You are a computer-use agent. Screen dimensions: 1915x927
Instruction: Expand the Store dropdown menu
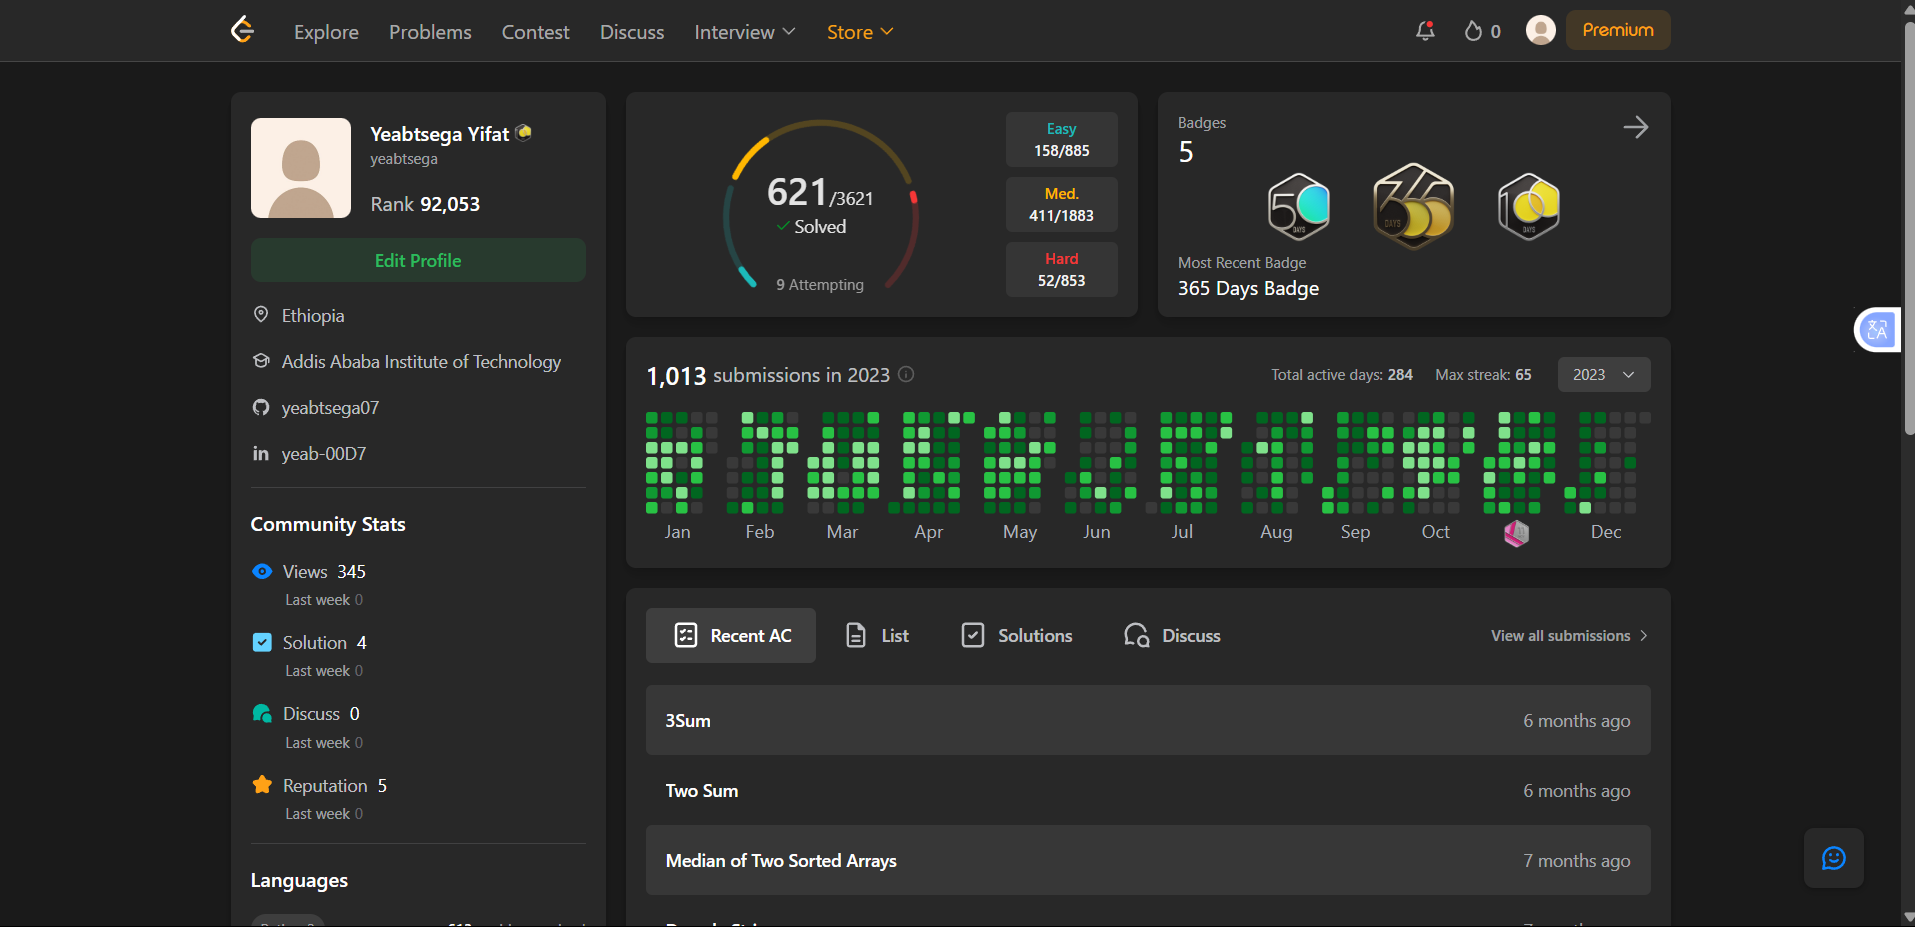coord(860,32)
